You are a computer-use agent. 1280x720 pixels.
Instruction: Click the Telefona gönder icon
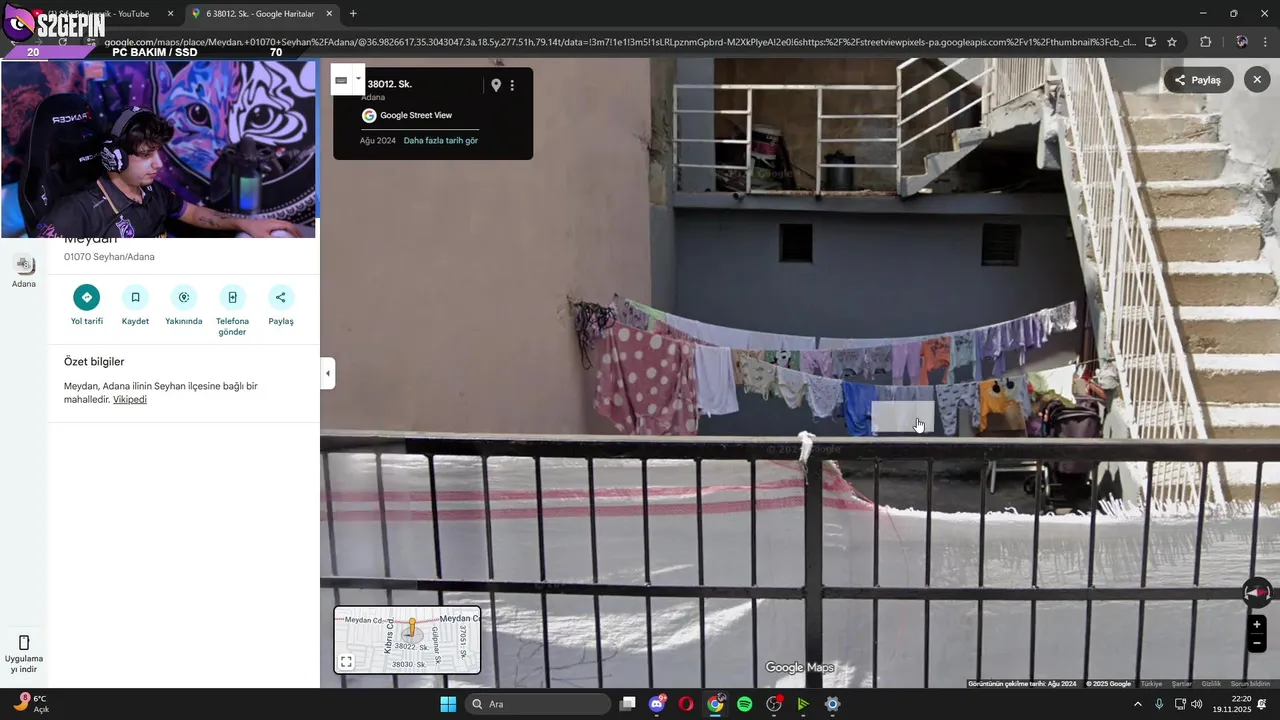coord(232,297)
